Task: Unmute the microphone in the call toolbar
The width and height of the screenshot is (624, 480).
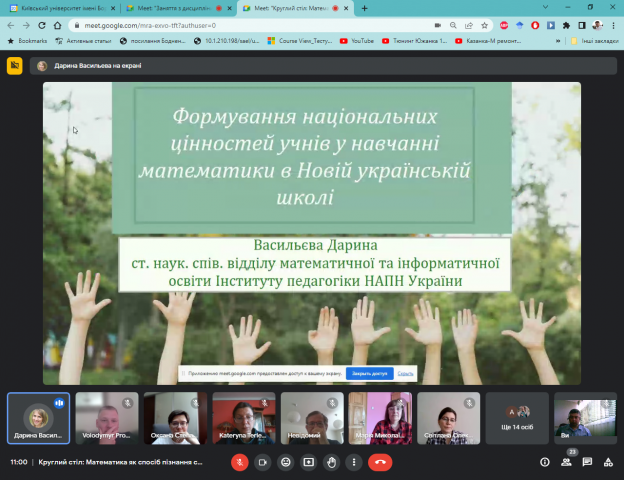Action: [x=239, y=462]
